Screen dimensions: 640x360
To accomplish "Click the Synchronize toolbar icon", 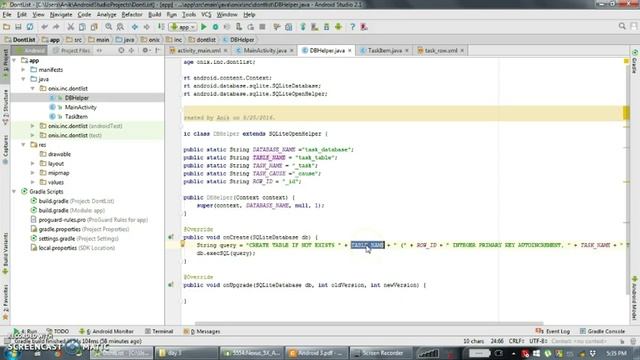I will coord(30,27).
